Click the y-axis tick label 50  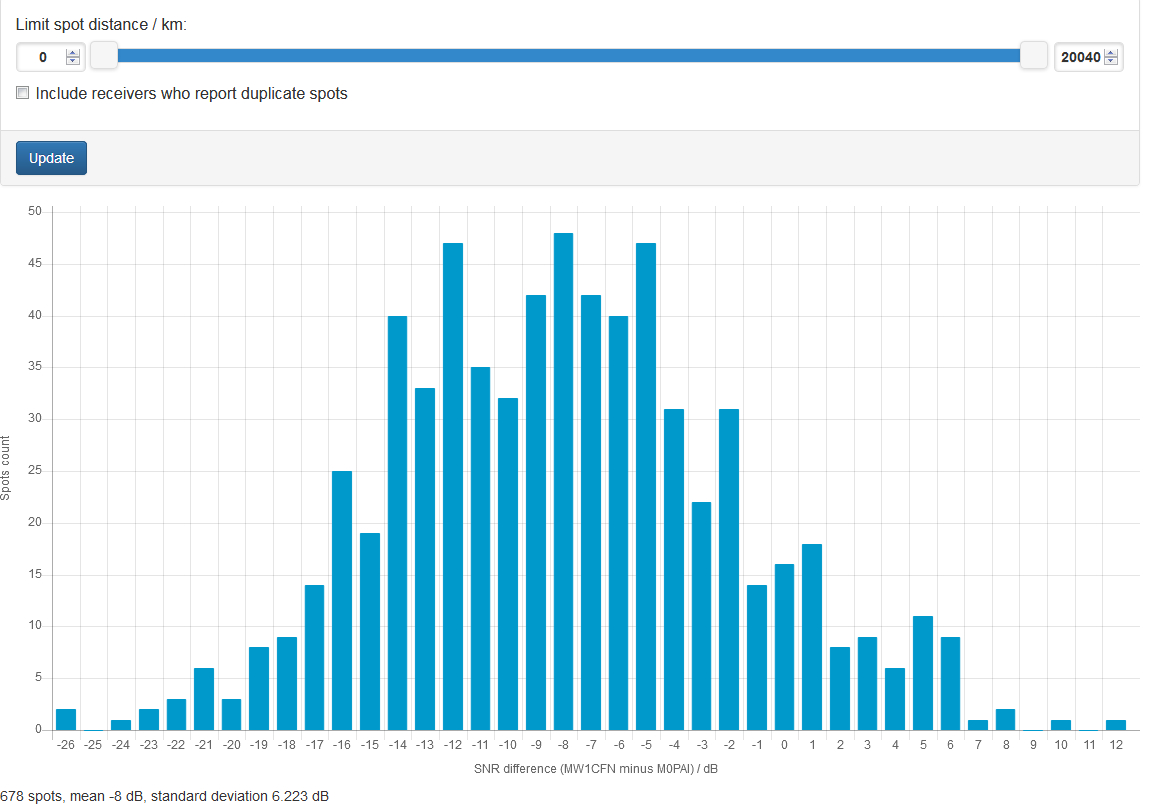(x=35, y=211)
